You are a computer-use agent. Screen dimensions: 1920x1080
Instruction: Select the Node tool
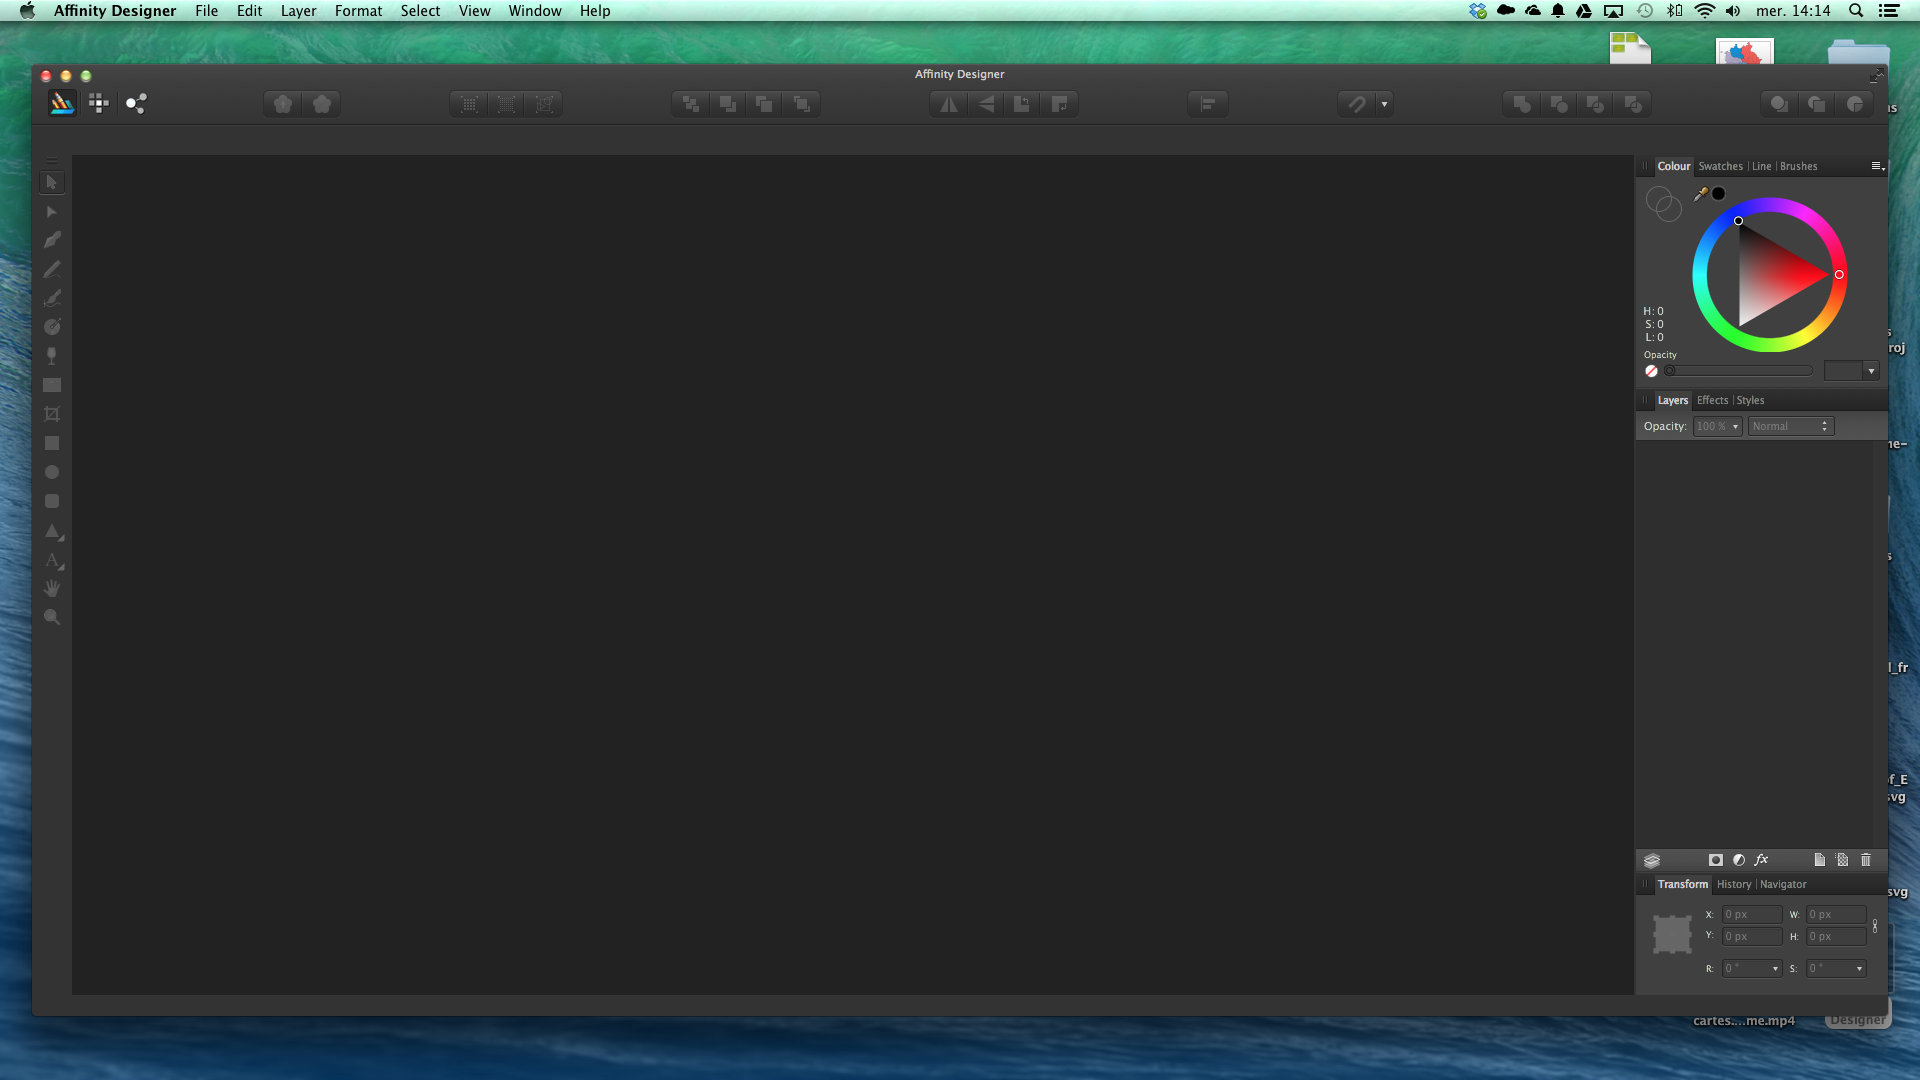[x=52, y=212]
